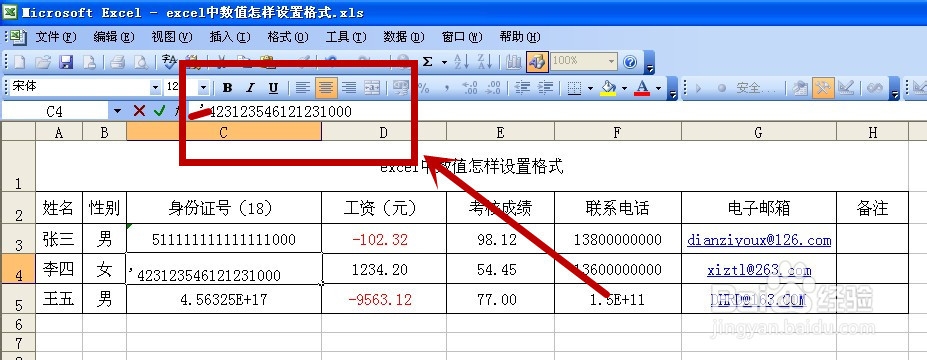
Task: Open the Visual Basic Editor icon
Action: pos(800,88)
